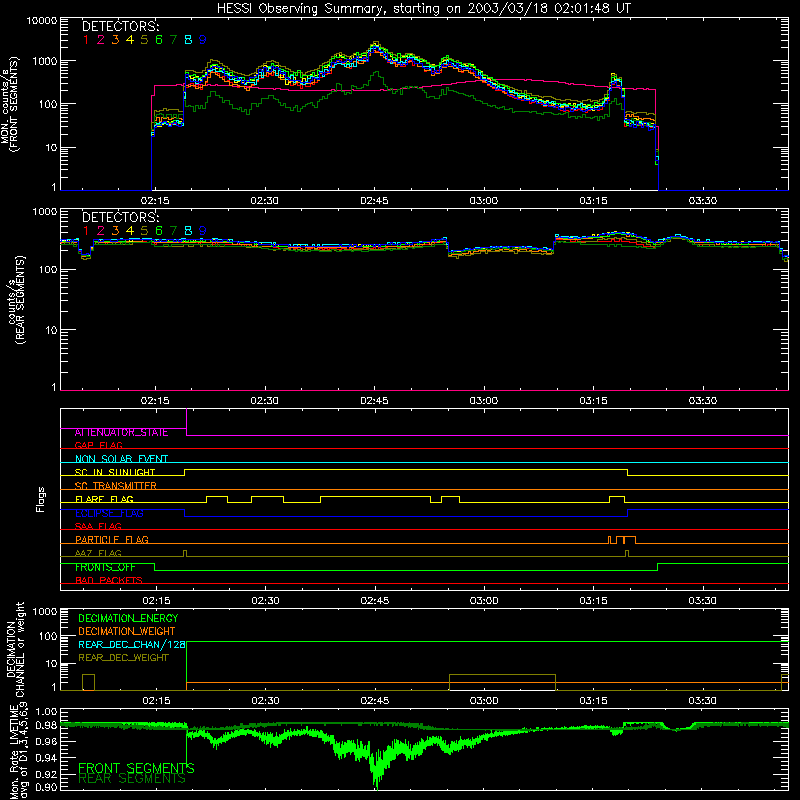Click the DECIMATION_ENERGY legend label
The image size is (800, 800).
click(x=128, y=618)
